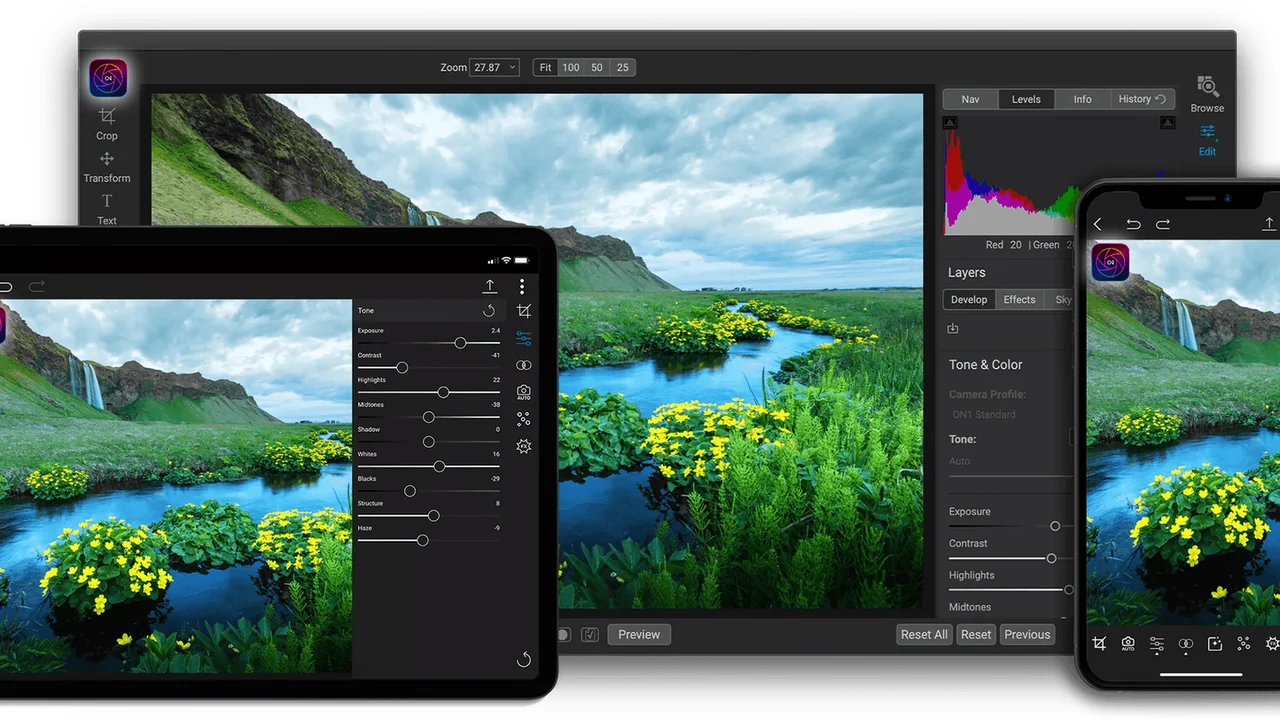This screenshot has width=1280, height=720.
Task: Tap the overlapping circles icon on tablet
Action: (524, 365)
